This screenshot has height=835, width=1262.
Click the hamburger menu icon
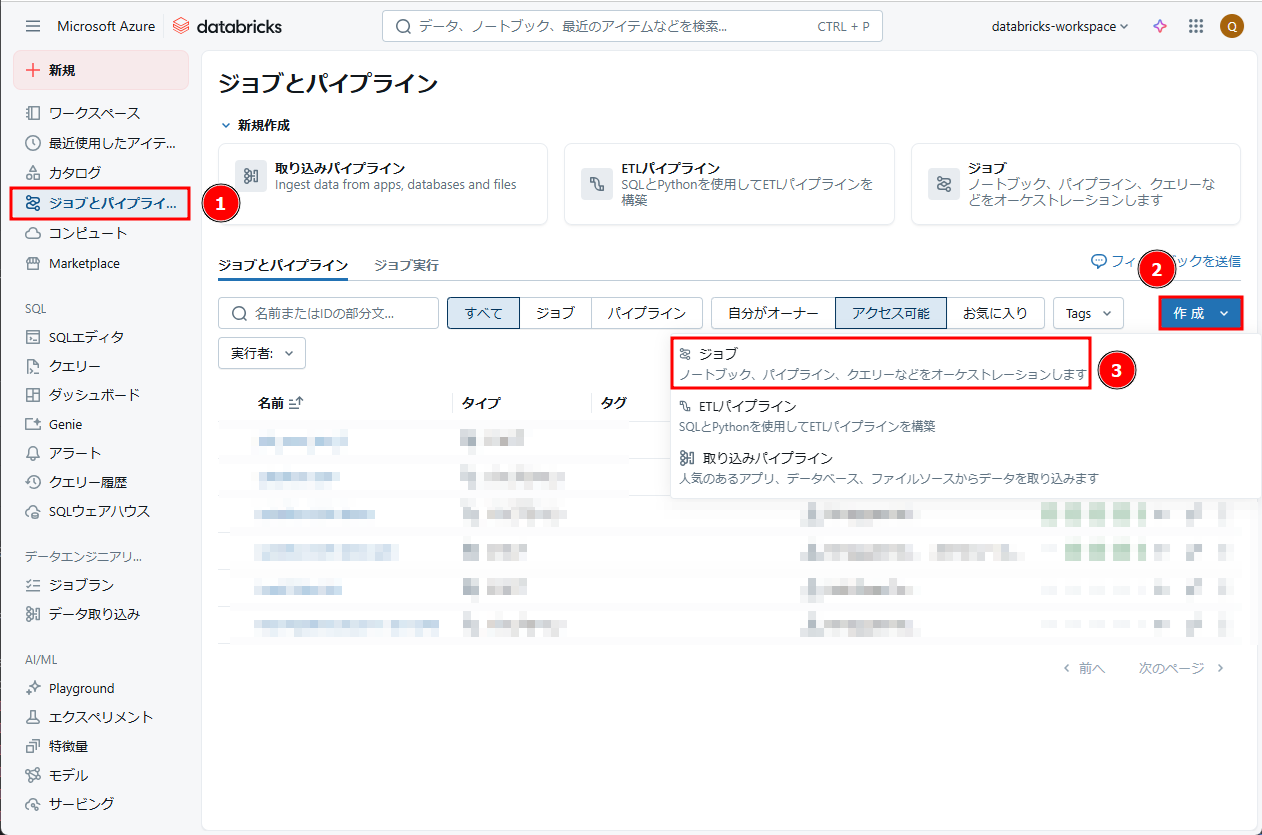tap(33, 27)
